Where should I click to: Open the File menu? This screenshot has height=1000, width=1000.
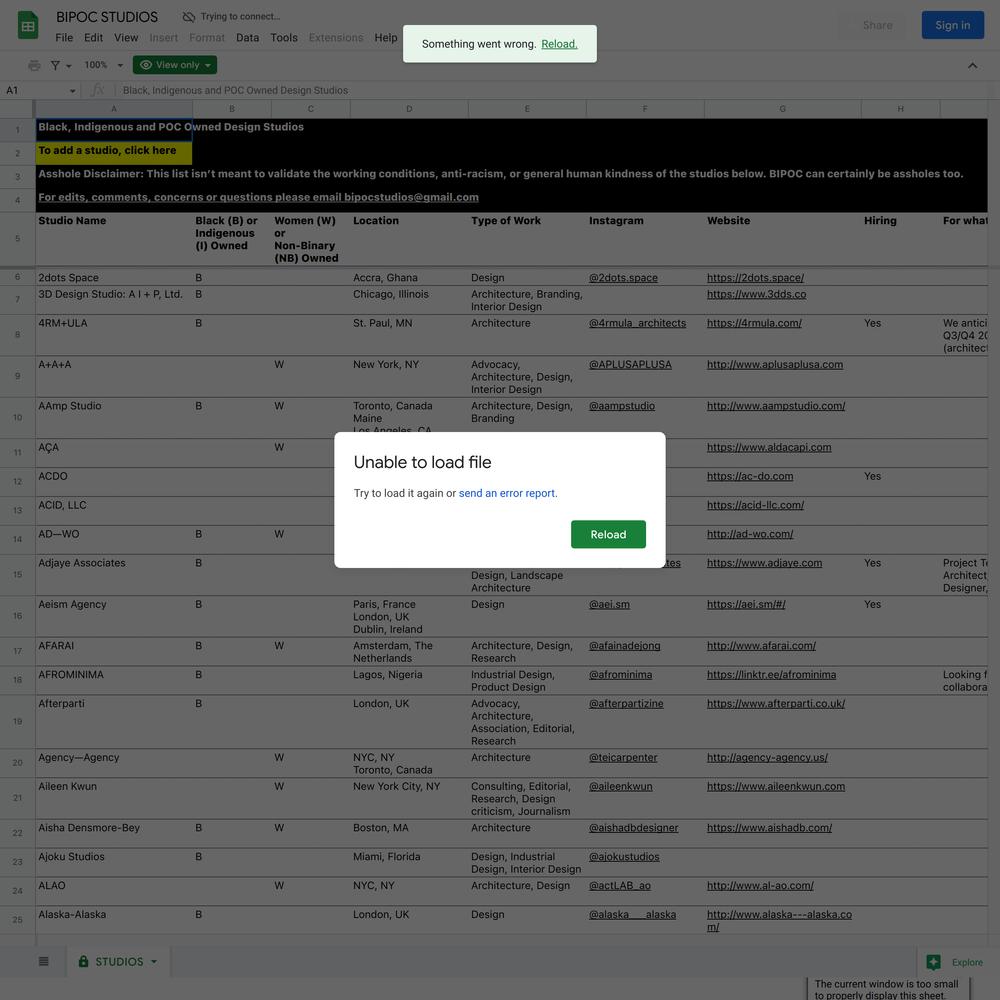tap(64, 38)
